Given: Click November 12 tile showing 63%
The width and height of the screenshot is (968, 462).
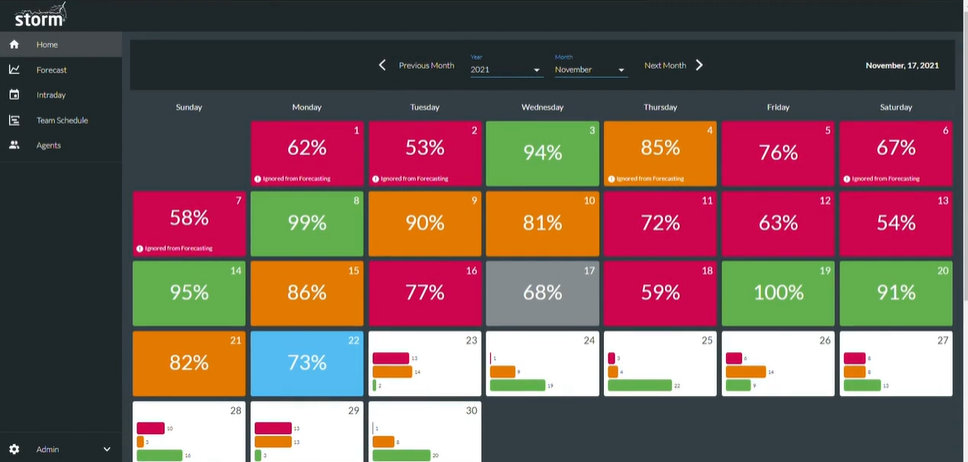Looking at the screenshot, I should pyautogui.click(x=778, y=224).
